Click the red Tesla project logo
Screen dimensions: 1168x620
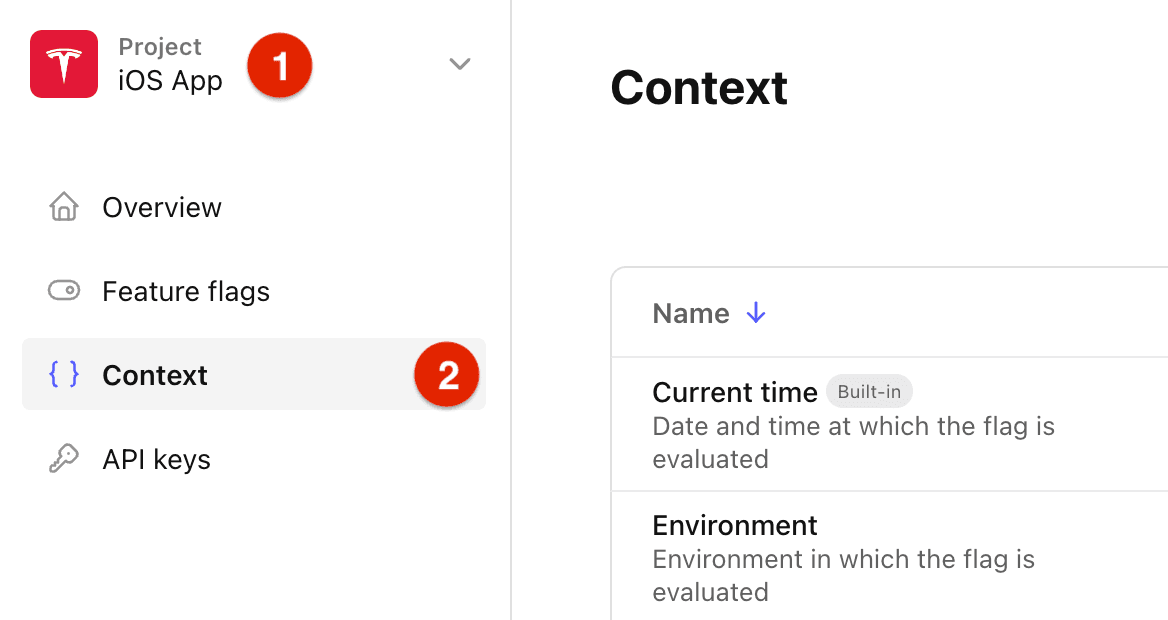[x=64, y=64]
